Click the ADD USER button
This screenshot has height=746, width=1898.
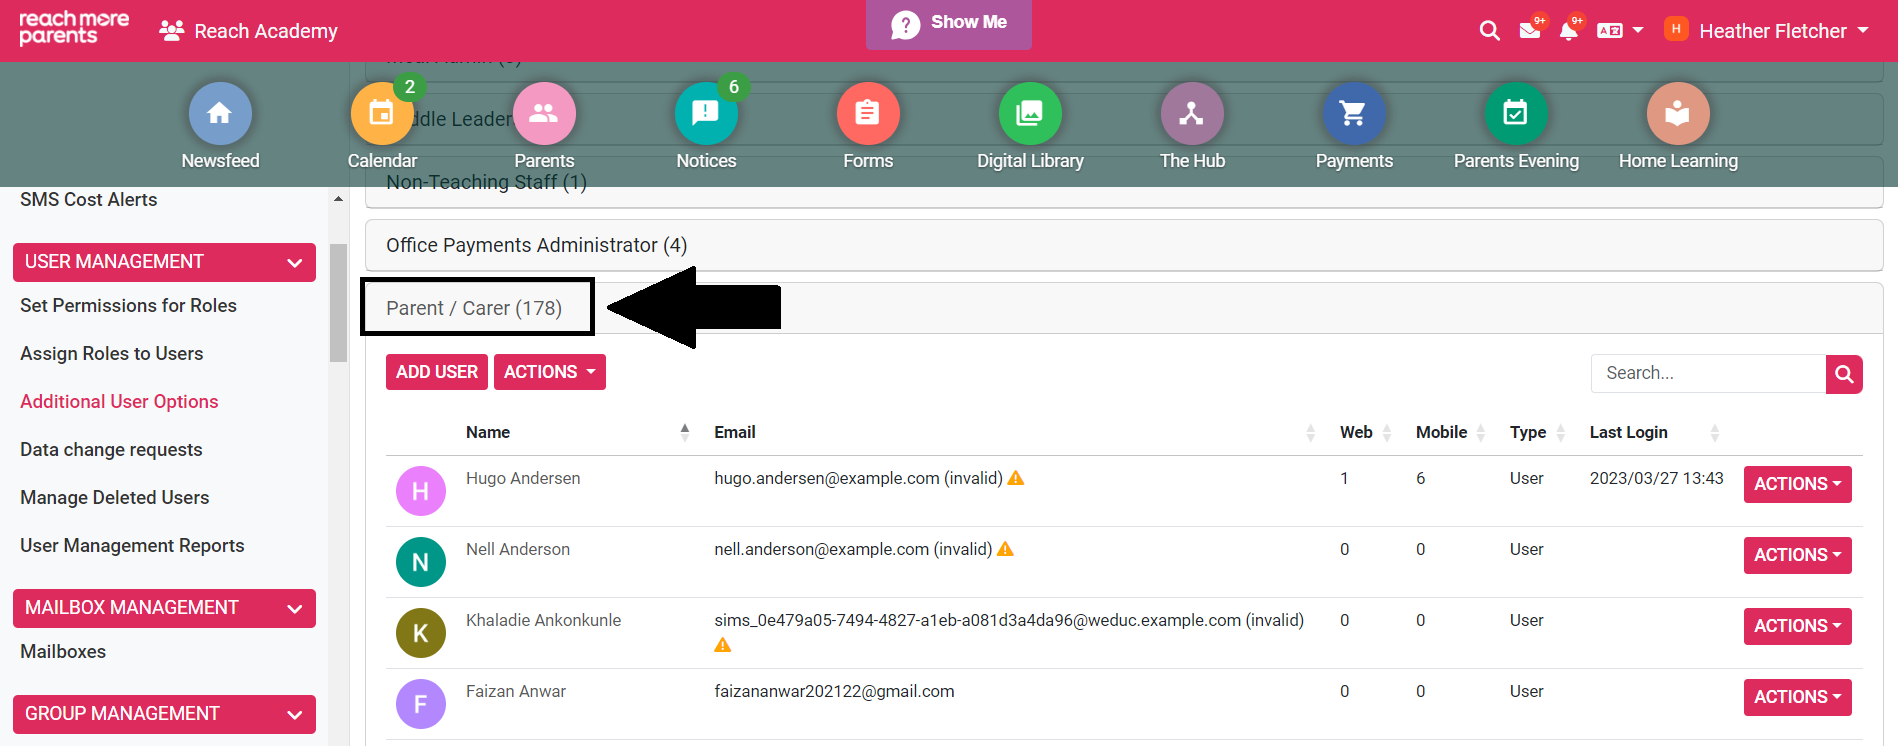[x=437, y=372]
